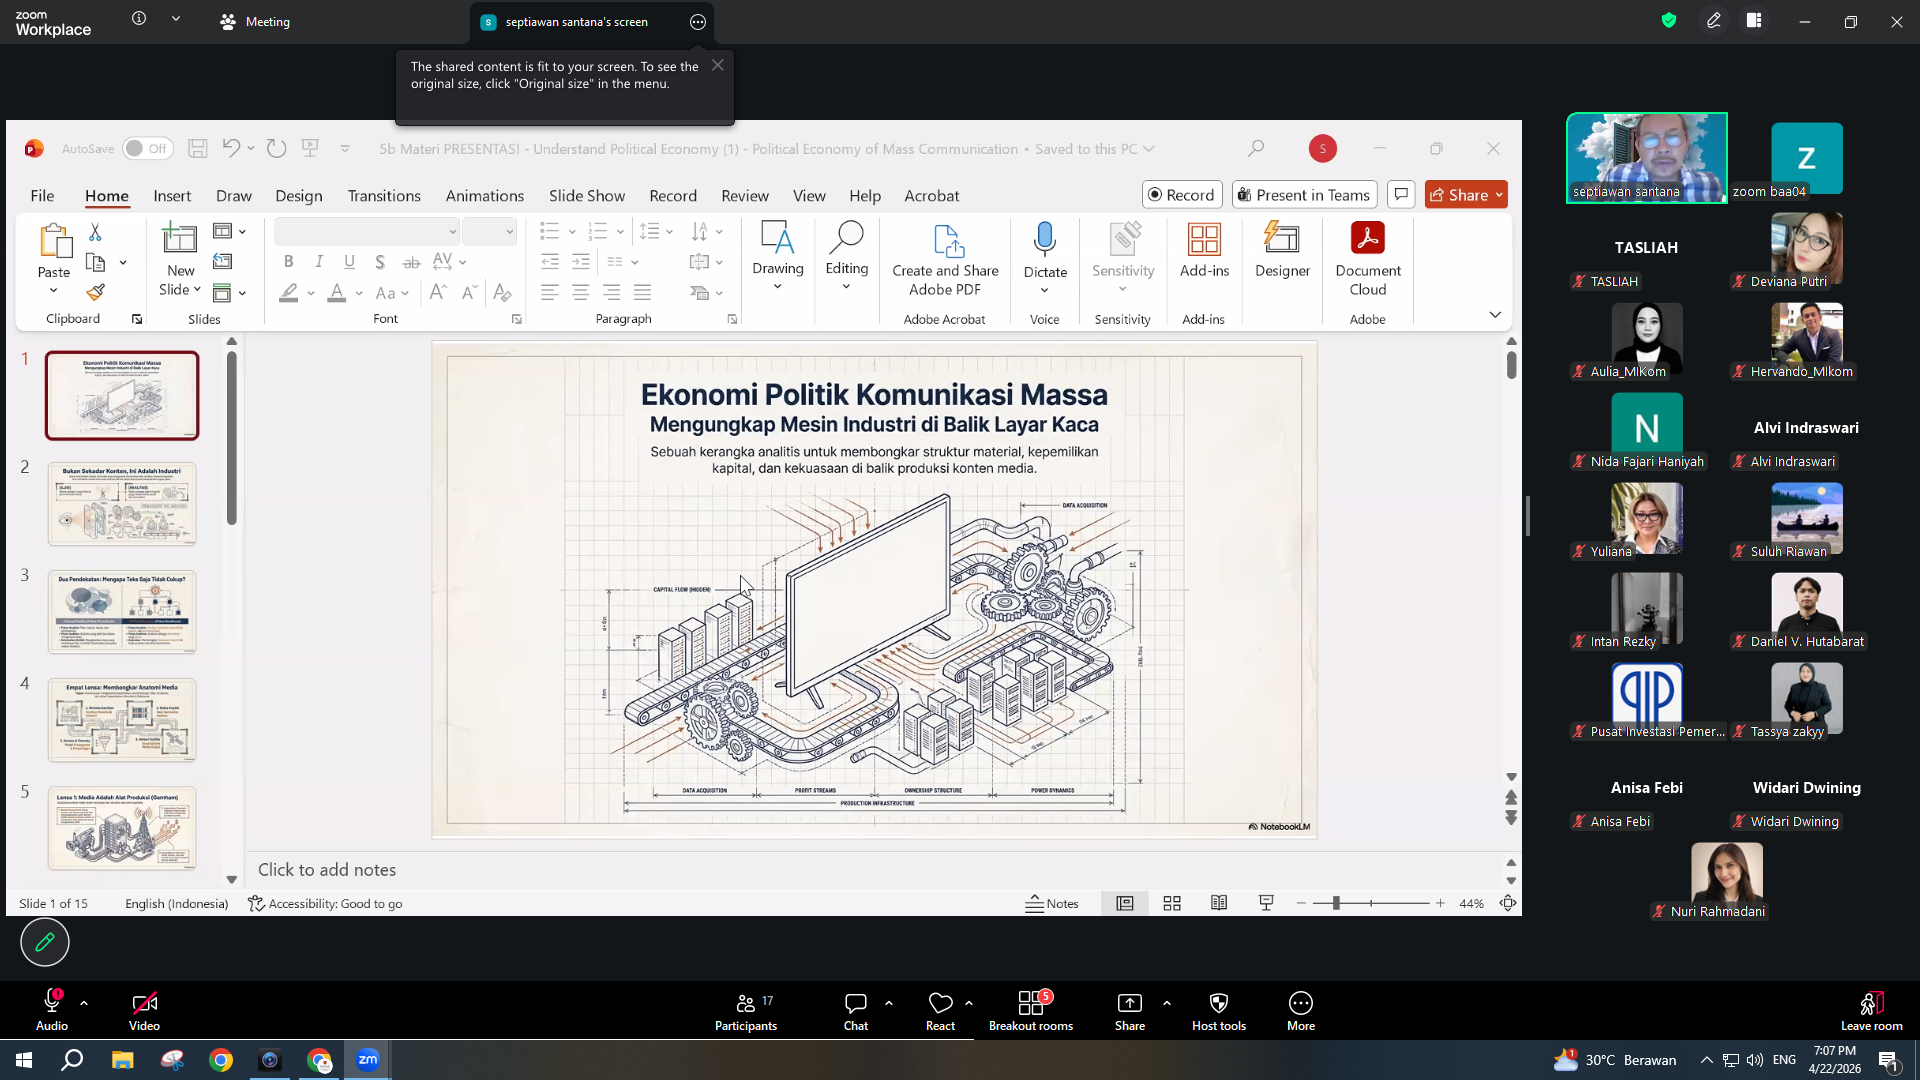Toggle Underline formatting

[x=349, y=262]
